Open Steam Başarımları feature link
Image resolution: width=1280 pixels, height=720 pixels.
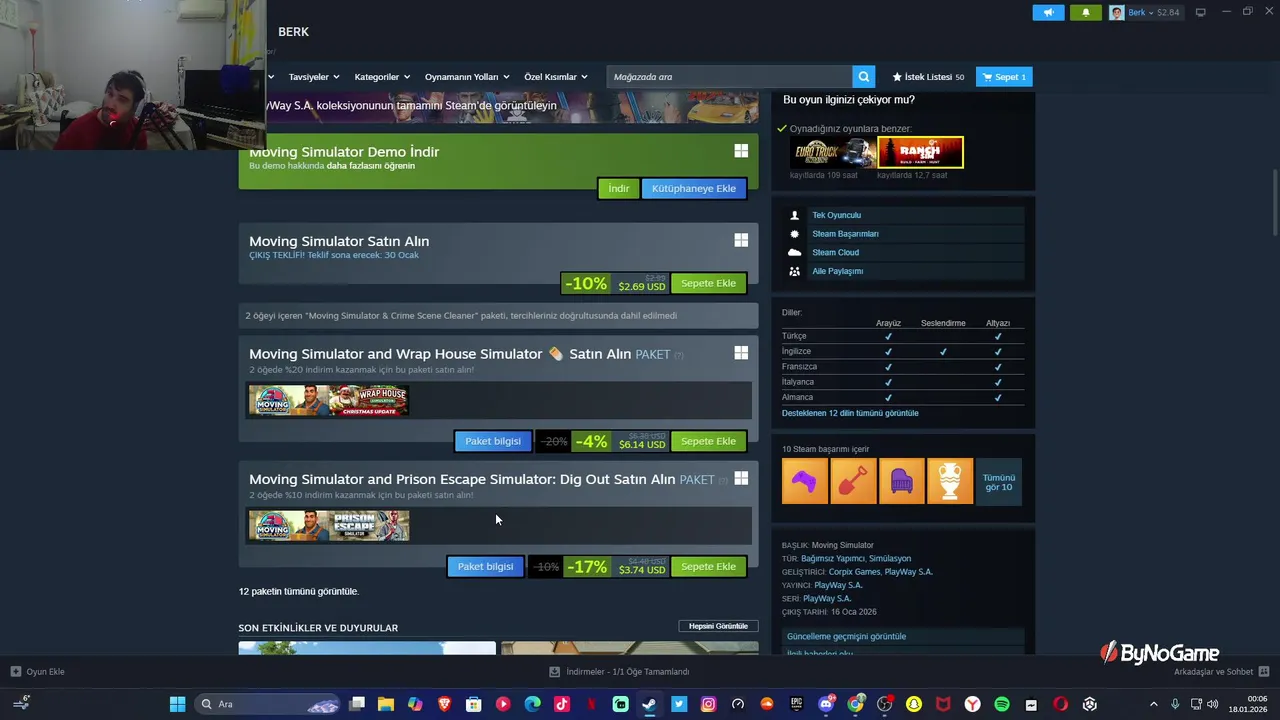click(x=845, y=234)
